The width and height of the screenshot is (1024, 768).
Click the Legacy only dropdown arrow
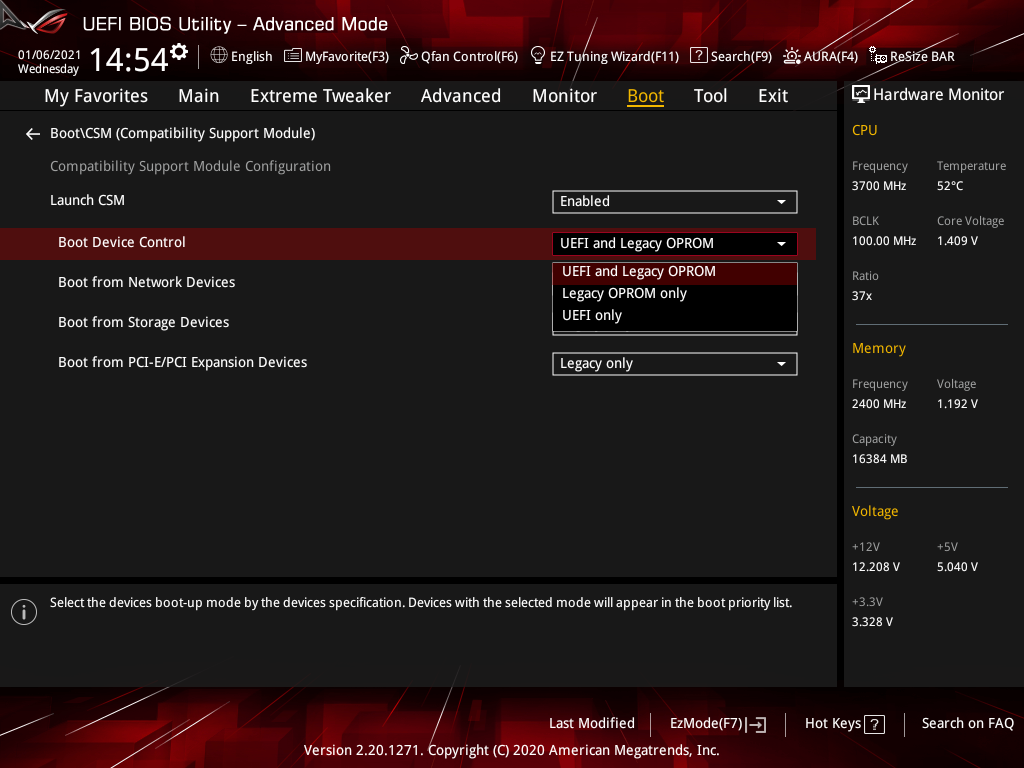coord(781,364)
